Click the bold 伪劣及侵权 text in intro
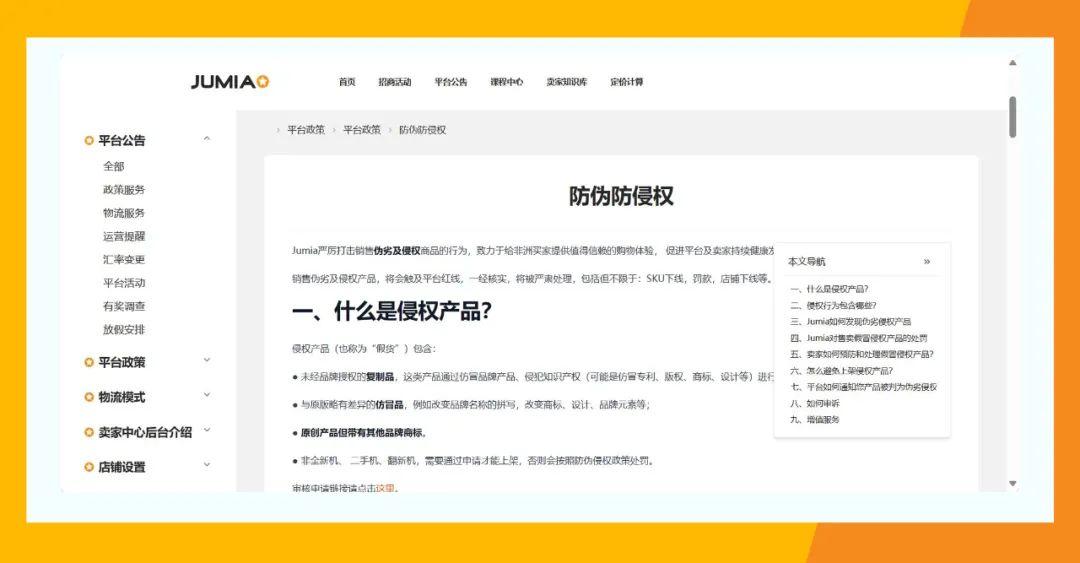 [x=397, y=251]
